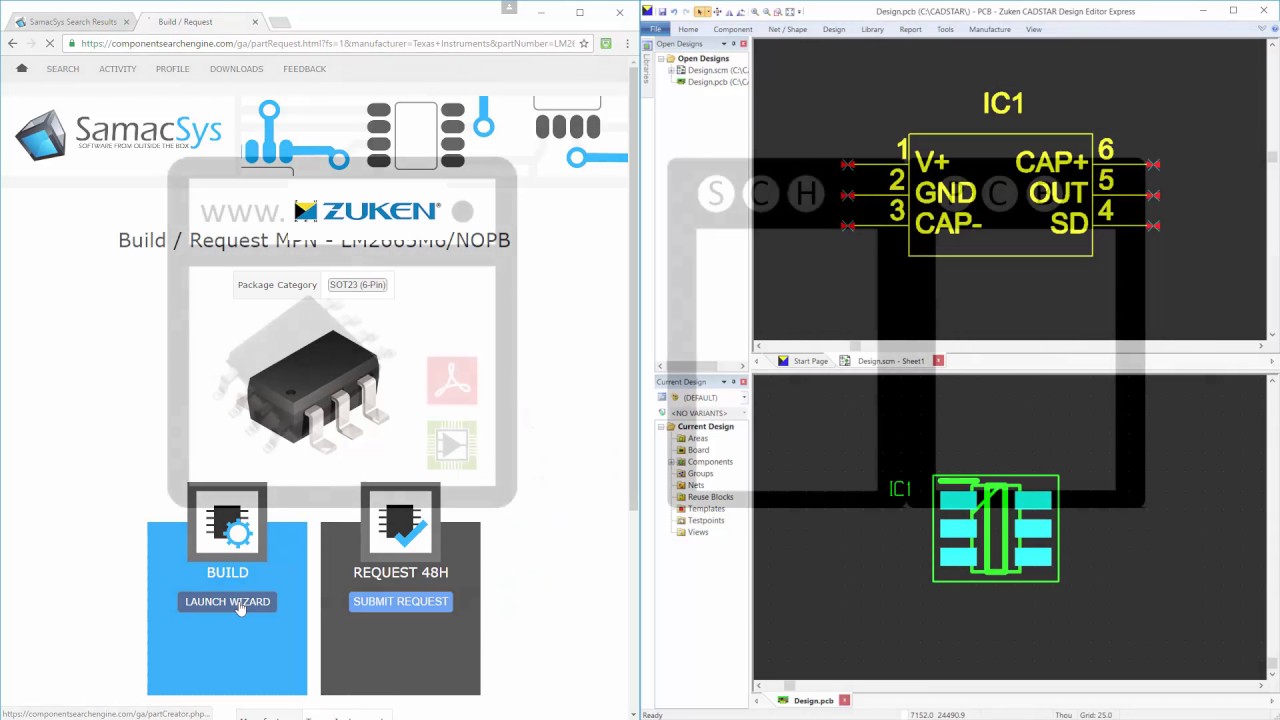
Task: Open the Open Designs panel menu arrow
Action: coord(723,44)
